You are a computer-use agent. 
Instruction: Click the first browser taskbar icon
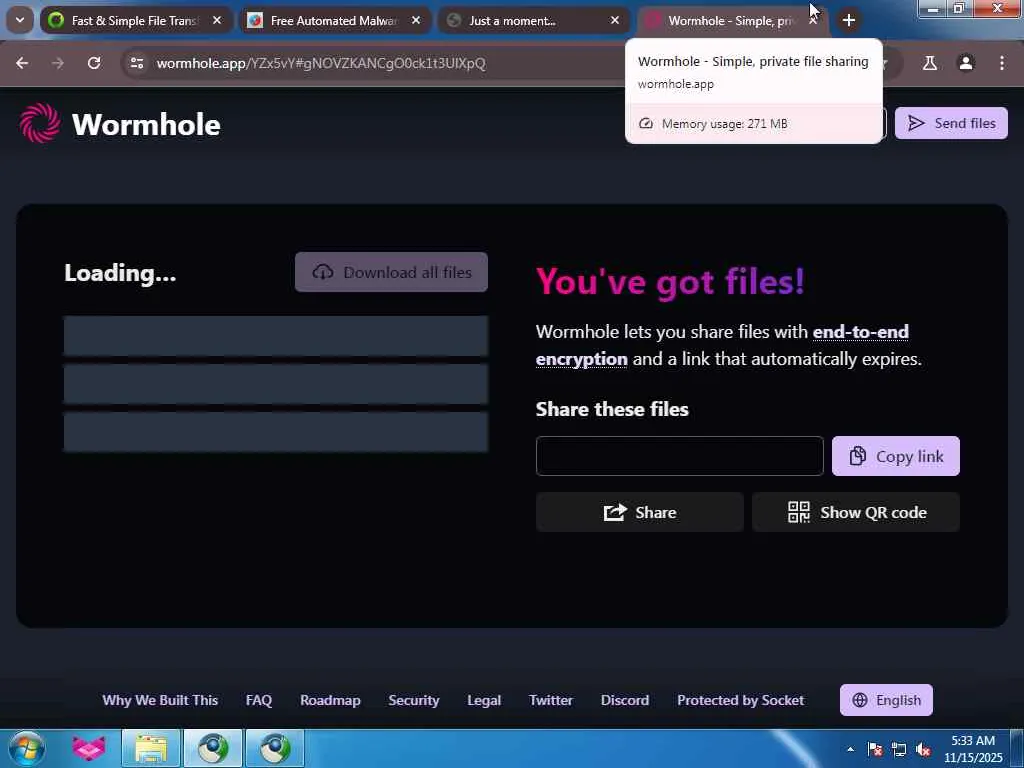(213, 748)
